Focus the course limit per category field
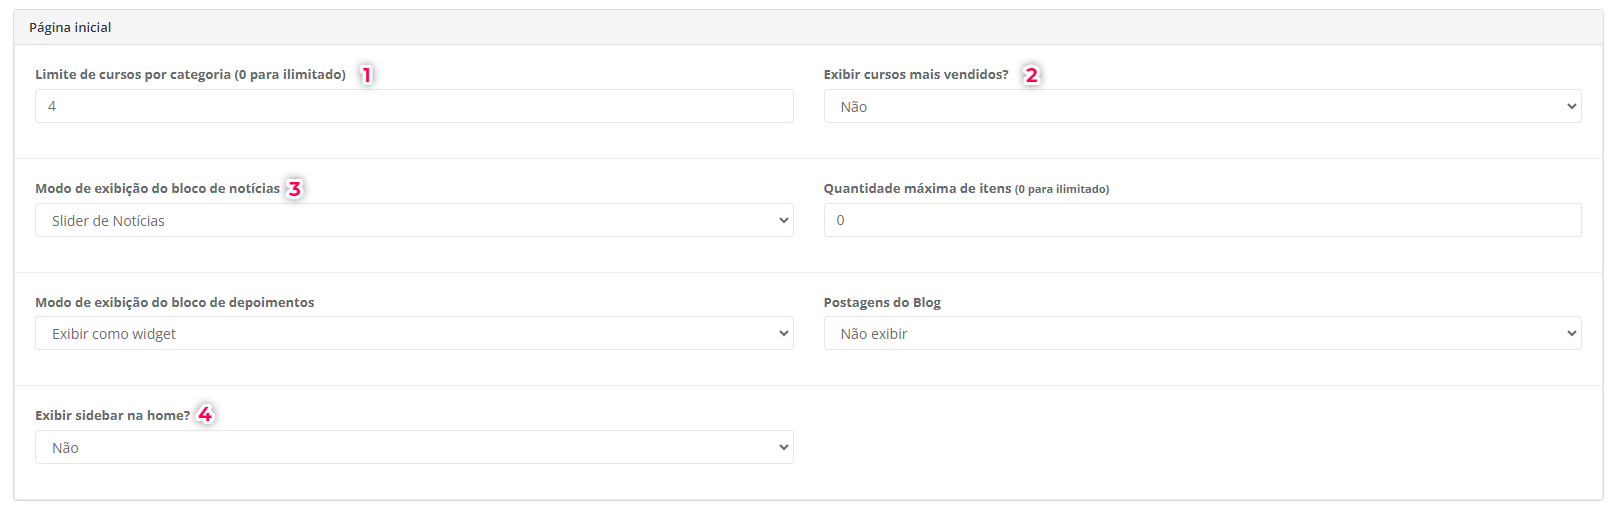Image resolution: width=1618 pixels, height=511 pixels. pos(414,106)
